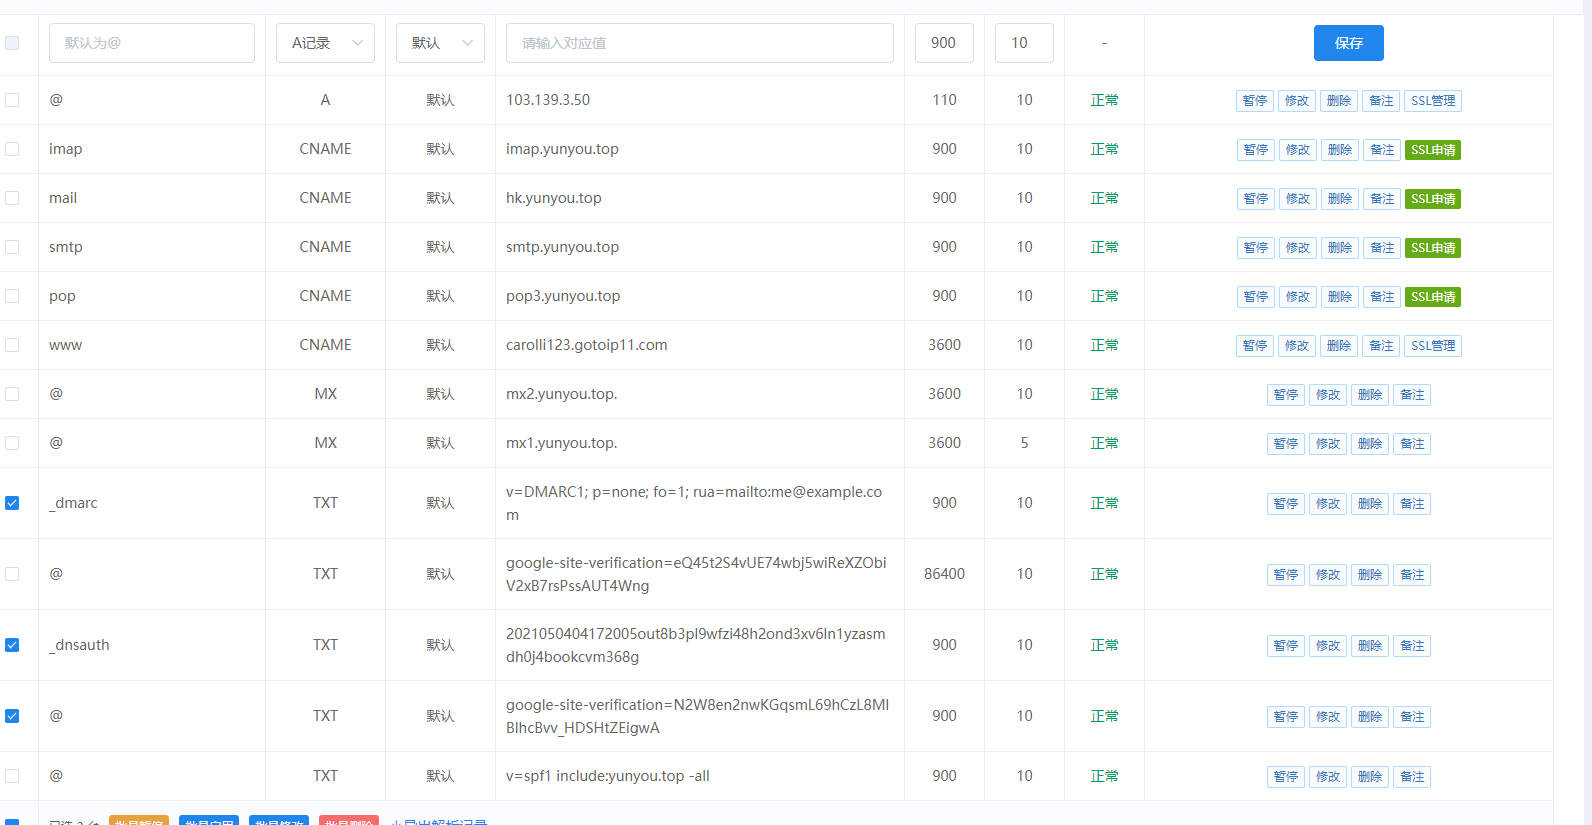Click the TTL input field showing 900
This screenshot has height=825, width=1592.
coord(943,43)
